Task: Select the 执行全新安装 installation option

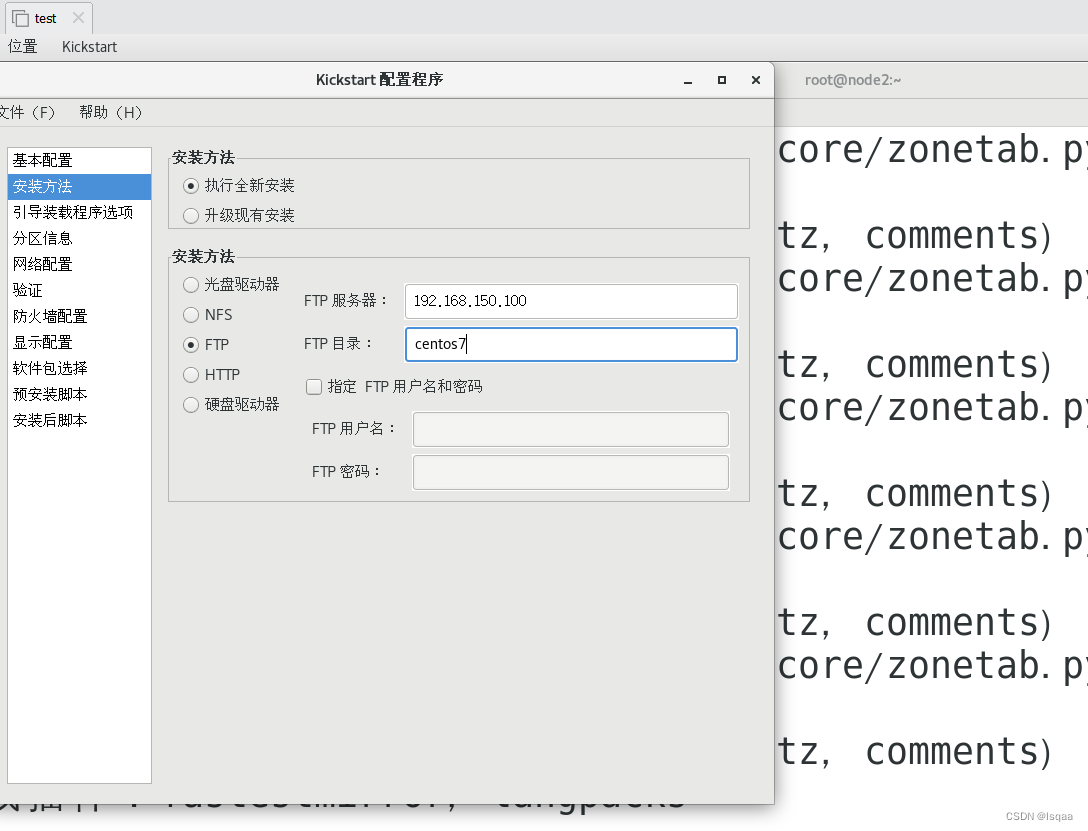Action: [190, 185]
